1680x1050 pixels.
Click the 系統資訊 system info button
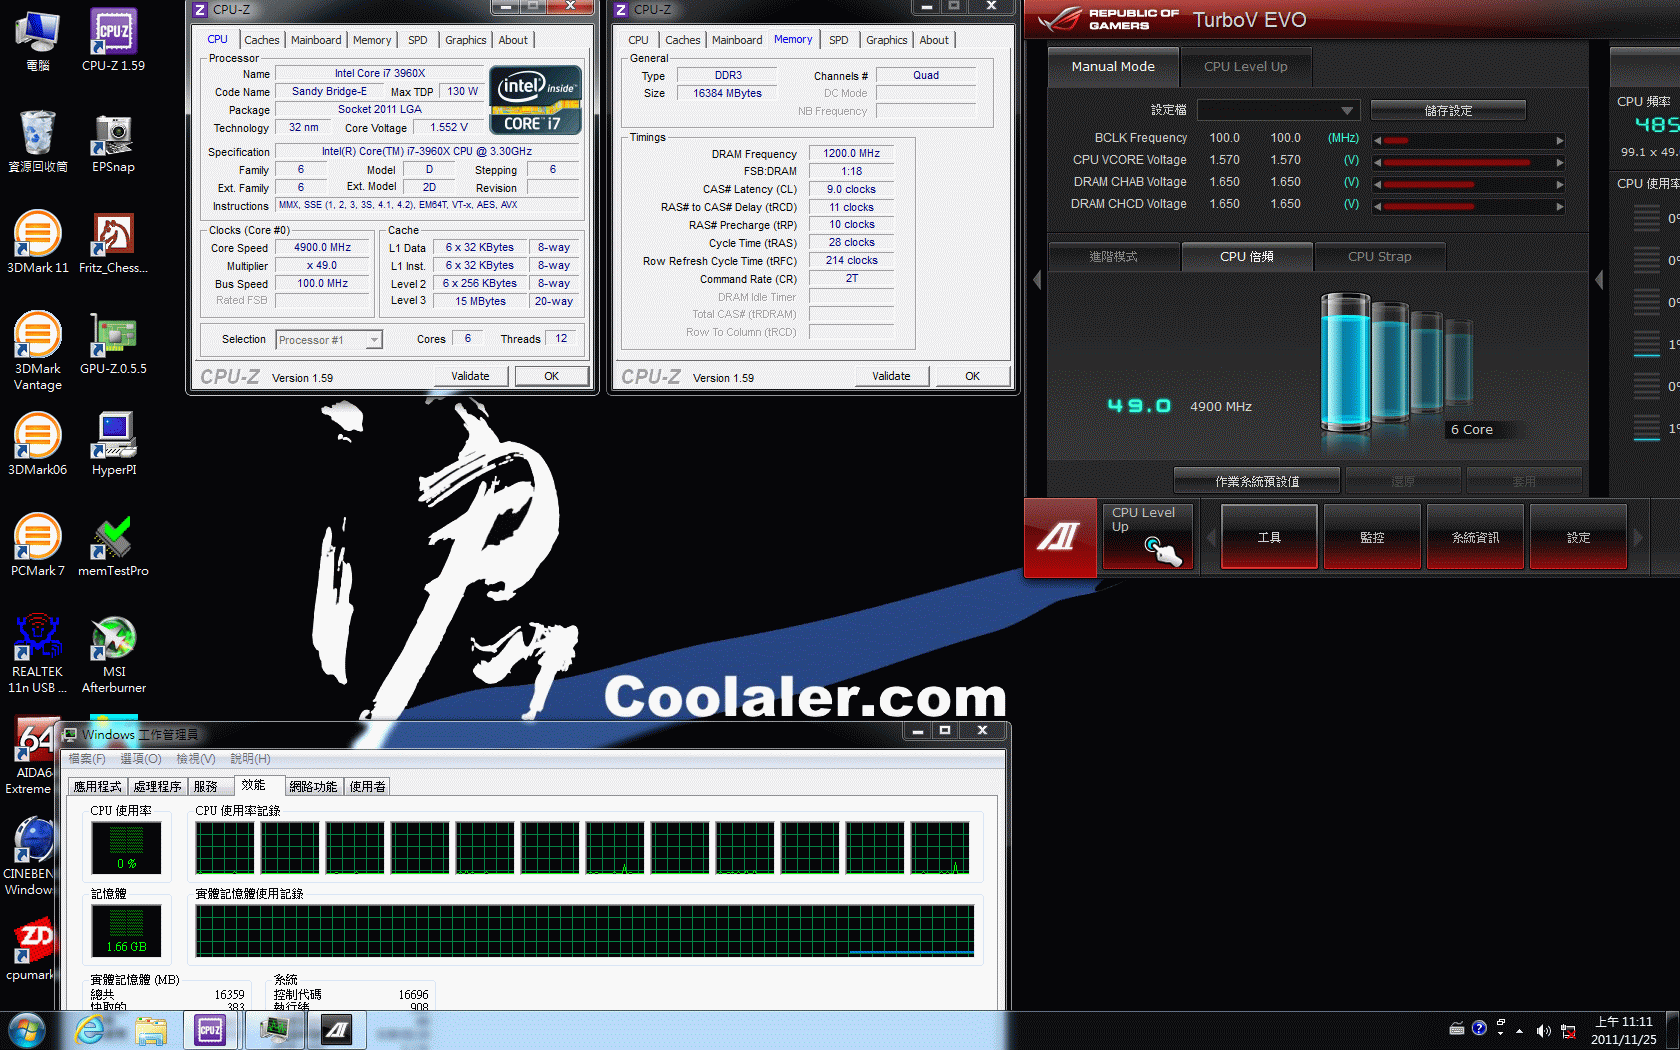(x=1475, y=537)
